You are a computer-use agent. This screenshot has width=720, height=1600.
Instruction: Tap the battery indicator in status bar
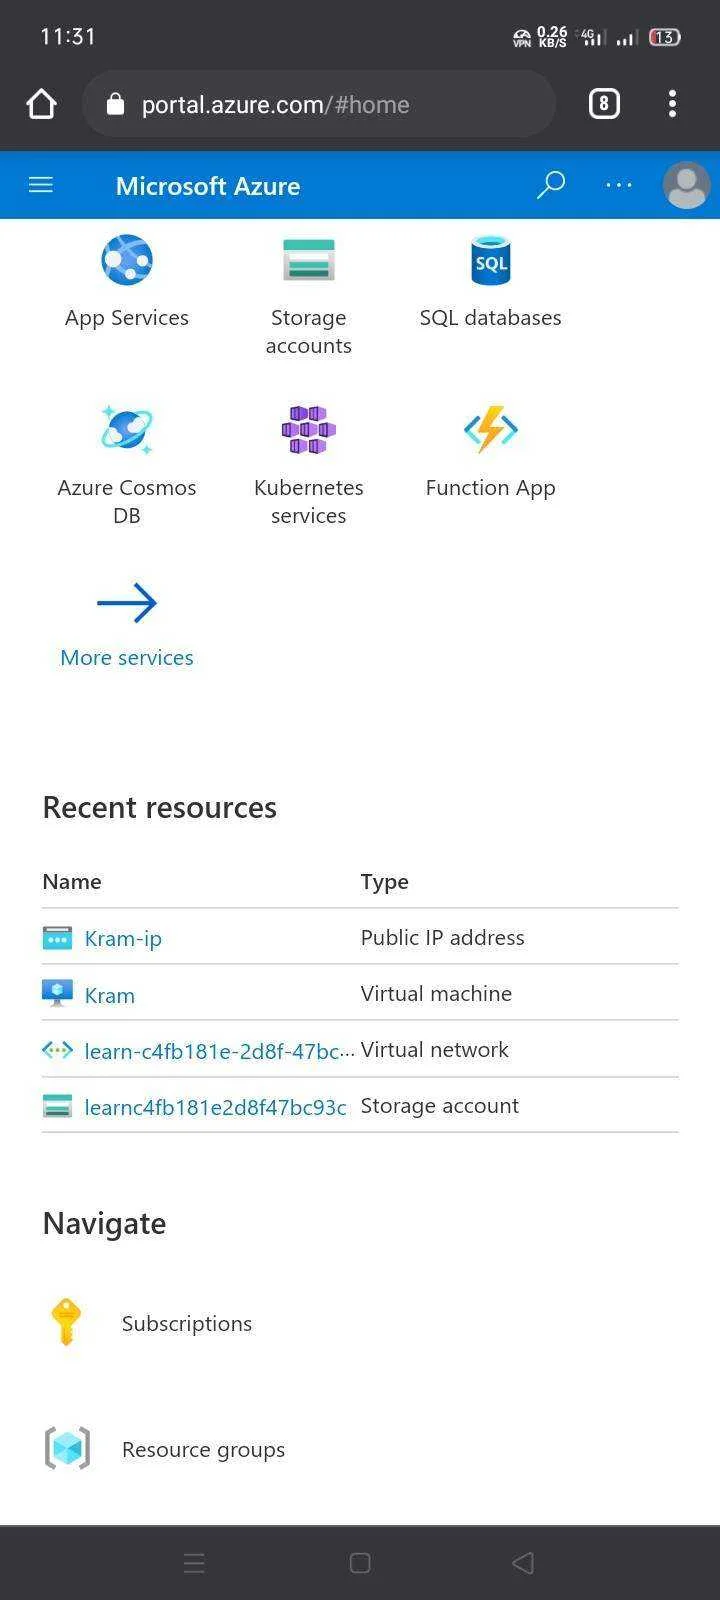tap(665, 37)
